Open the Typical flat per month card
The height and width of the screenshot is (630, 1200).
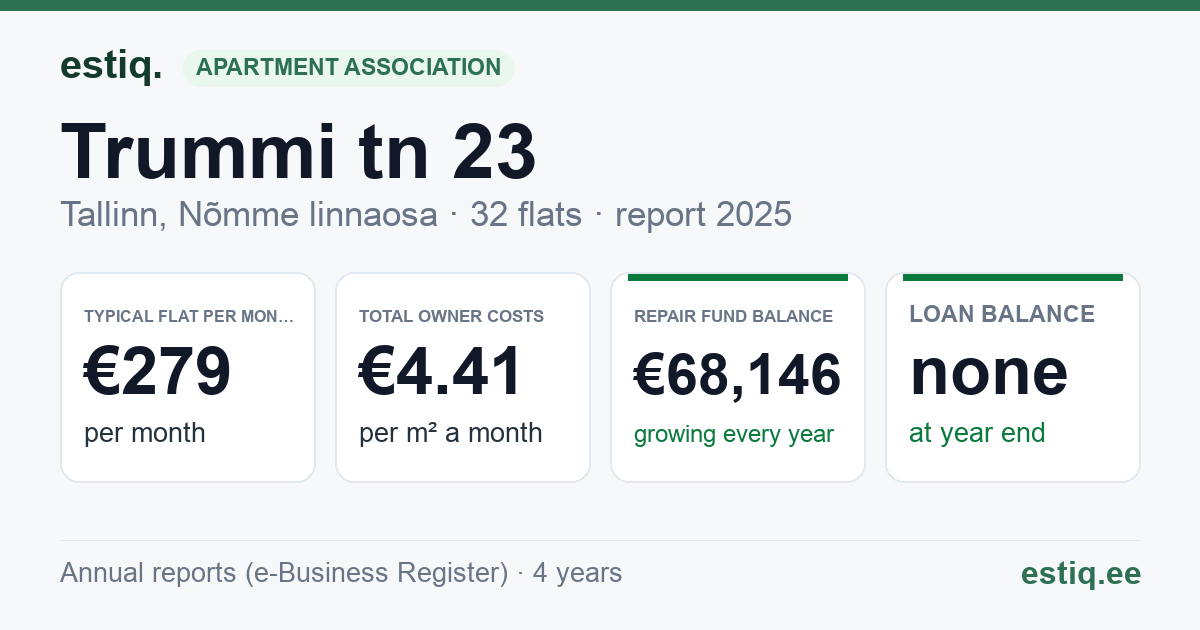pyautogui.click(x=188, y=377)
